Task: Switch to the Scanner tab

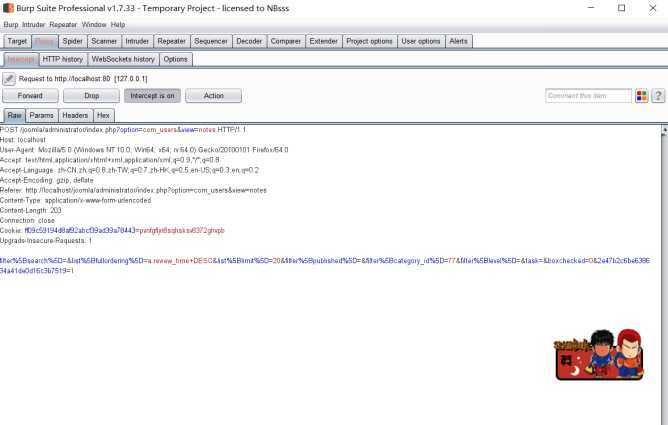Action: coord(104,41)
